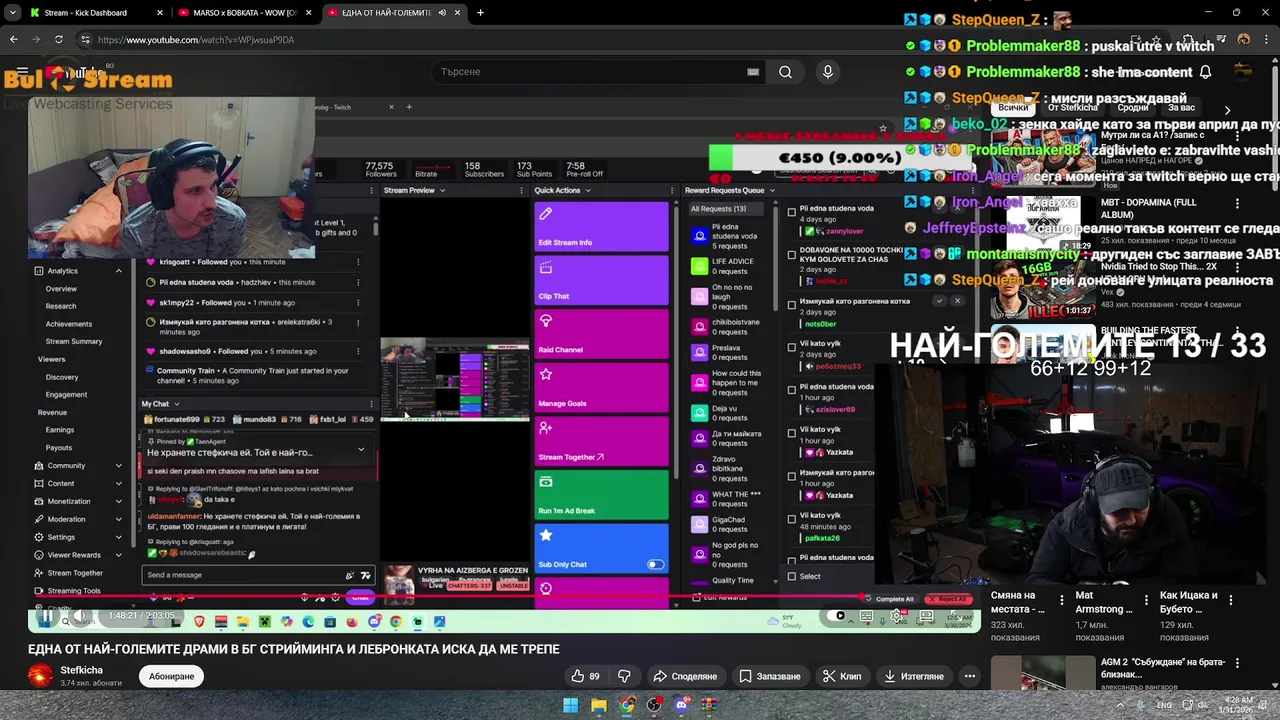Check the DOBAVQNE NA 10000 TOCHKI request checkbox
This screenshot has width=1280, height=720.
click(792, 254)
